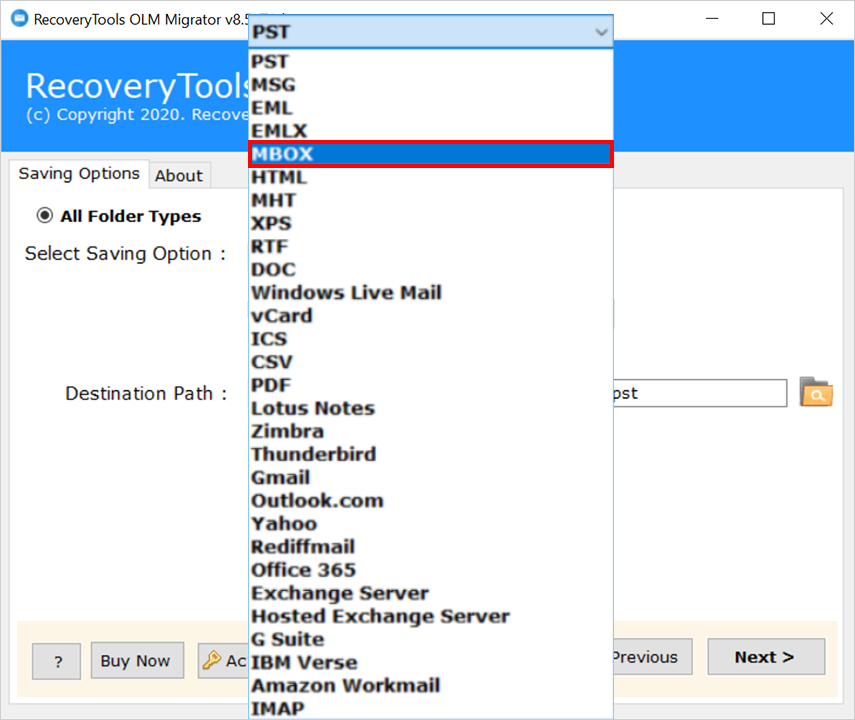This screenshot has height=720, width=855.
Task: Pick DOC saving format
Action: click(x=431, y=269)
